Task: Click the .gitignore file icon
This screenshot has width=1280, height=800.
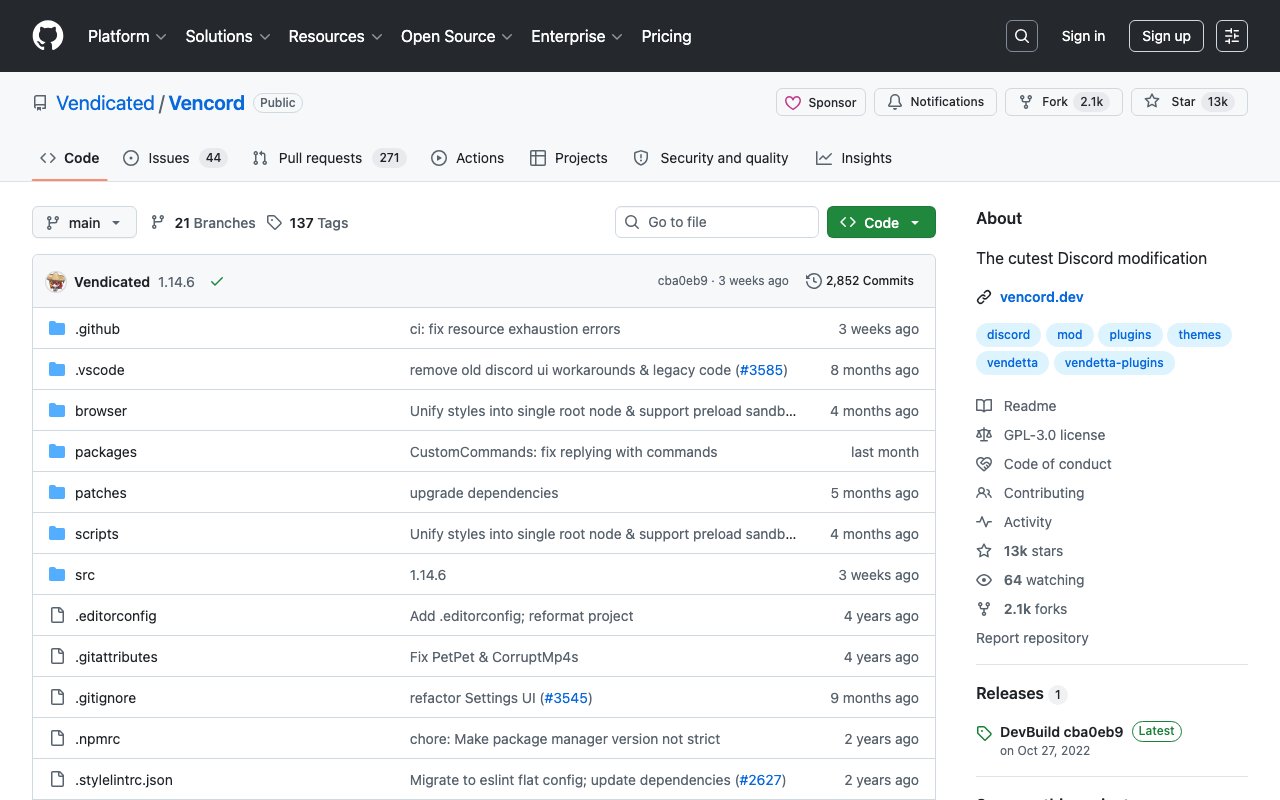Action: click(x=57, y=698)
